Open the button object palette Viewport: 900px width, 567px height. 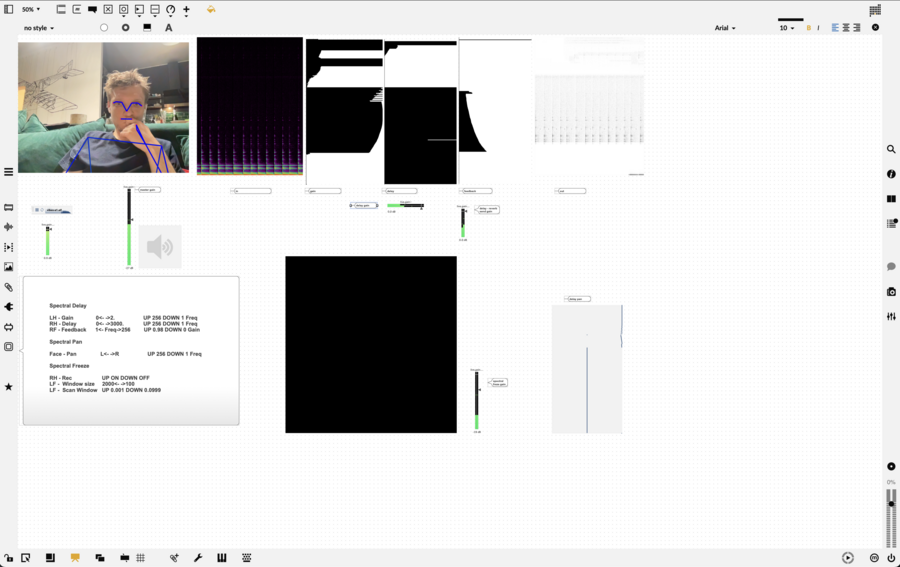point(123,9)
